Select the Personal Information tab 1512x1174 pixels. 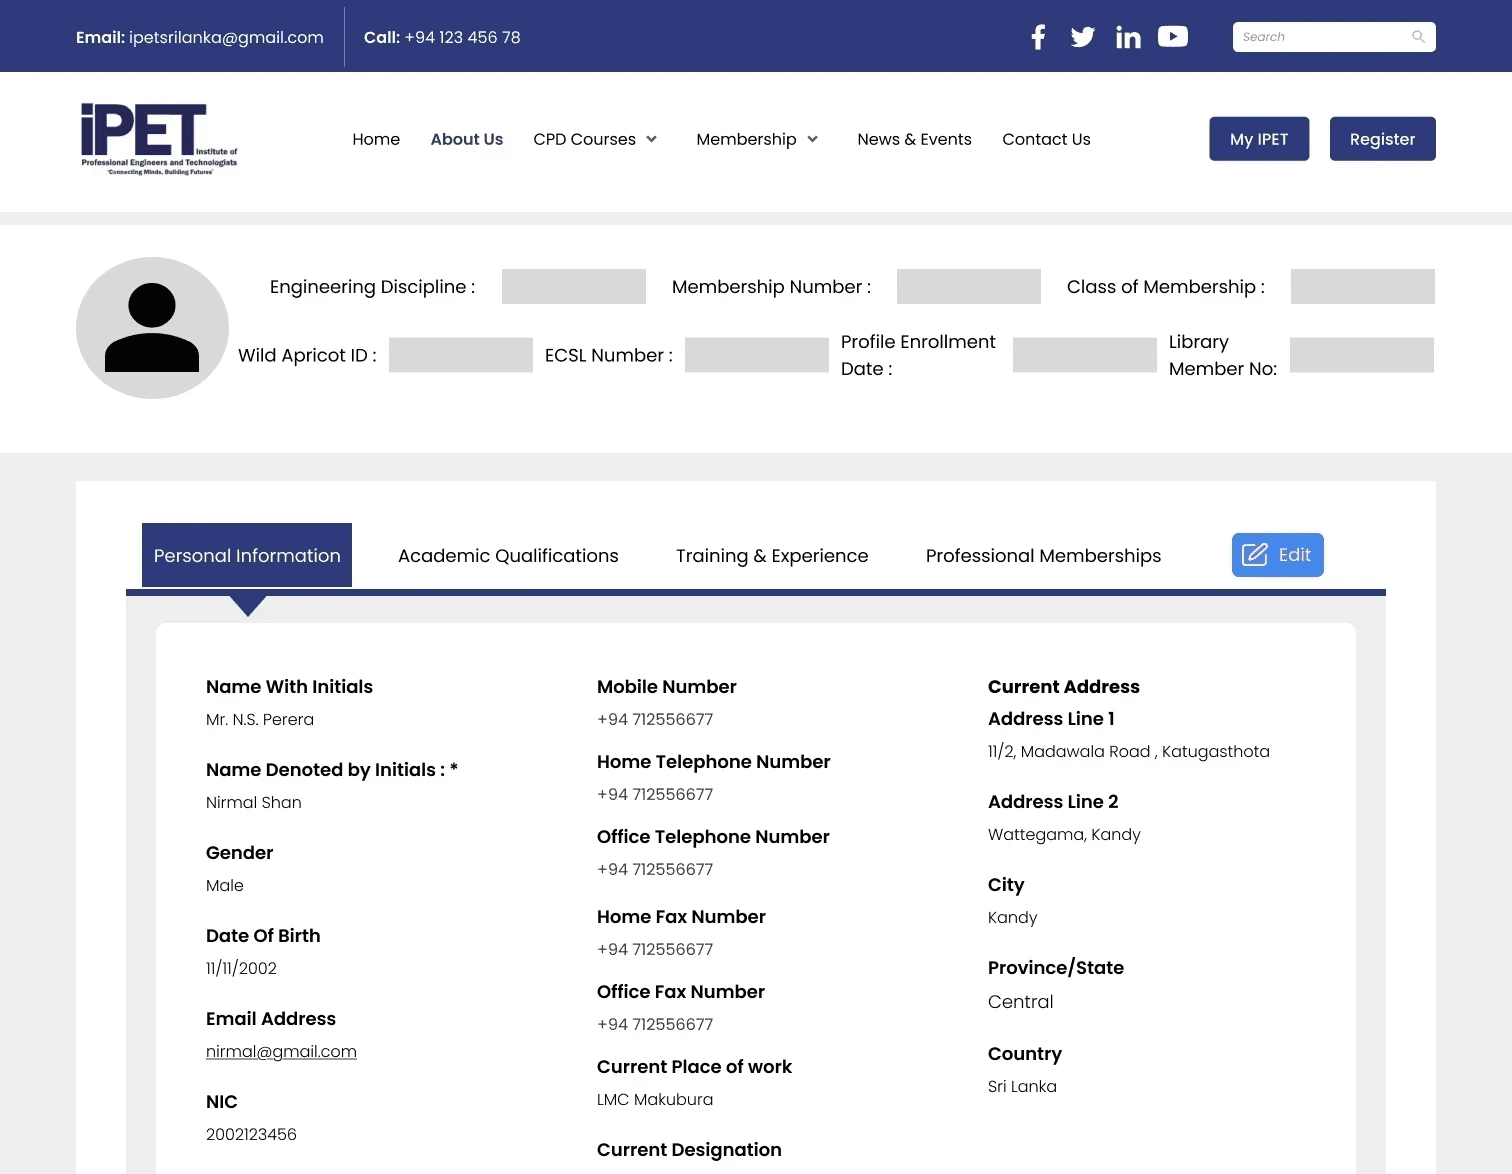tap(247, 555)
